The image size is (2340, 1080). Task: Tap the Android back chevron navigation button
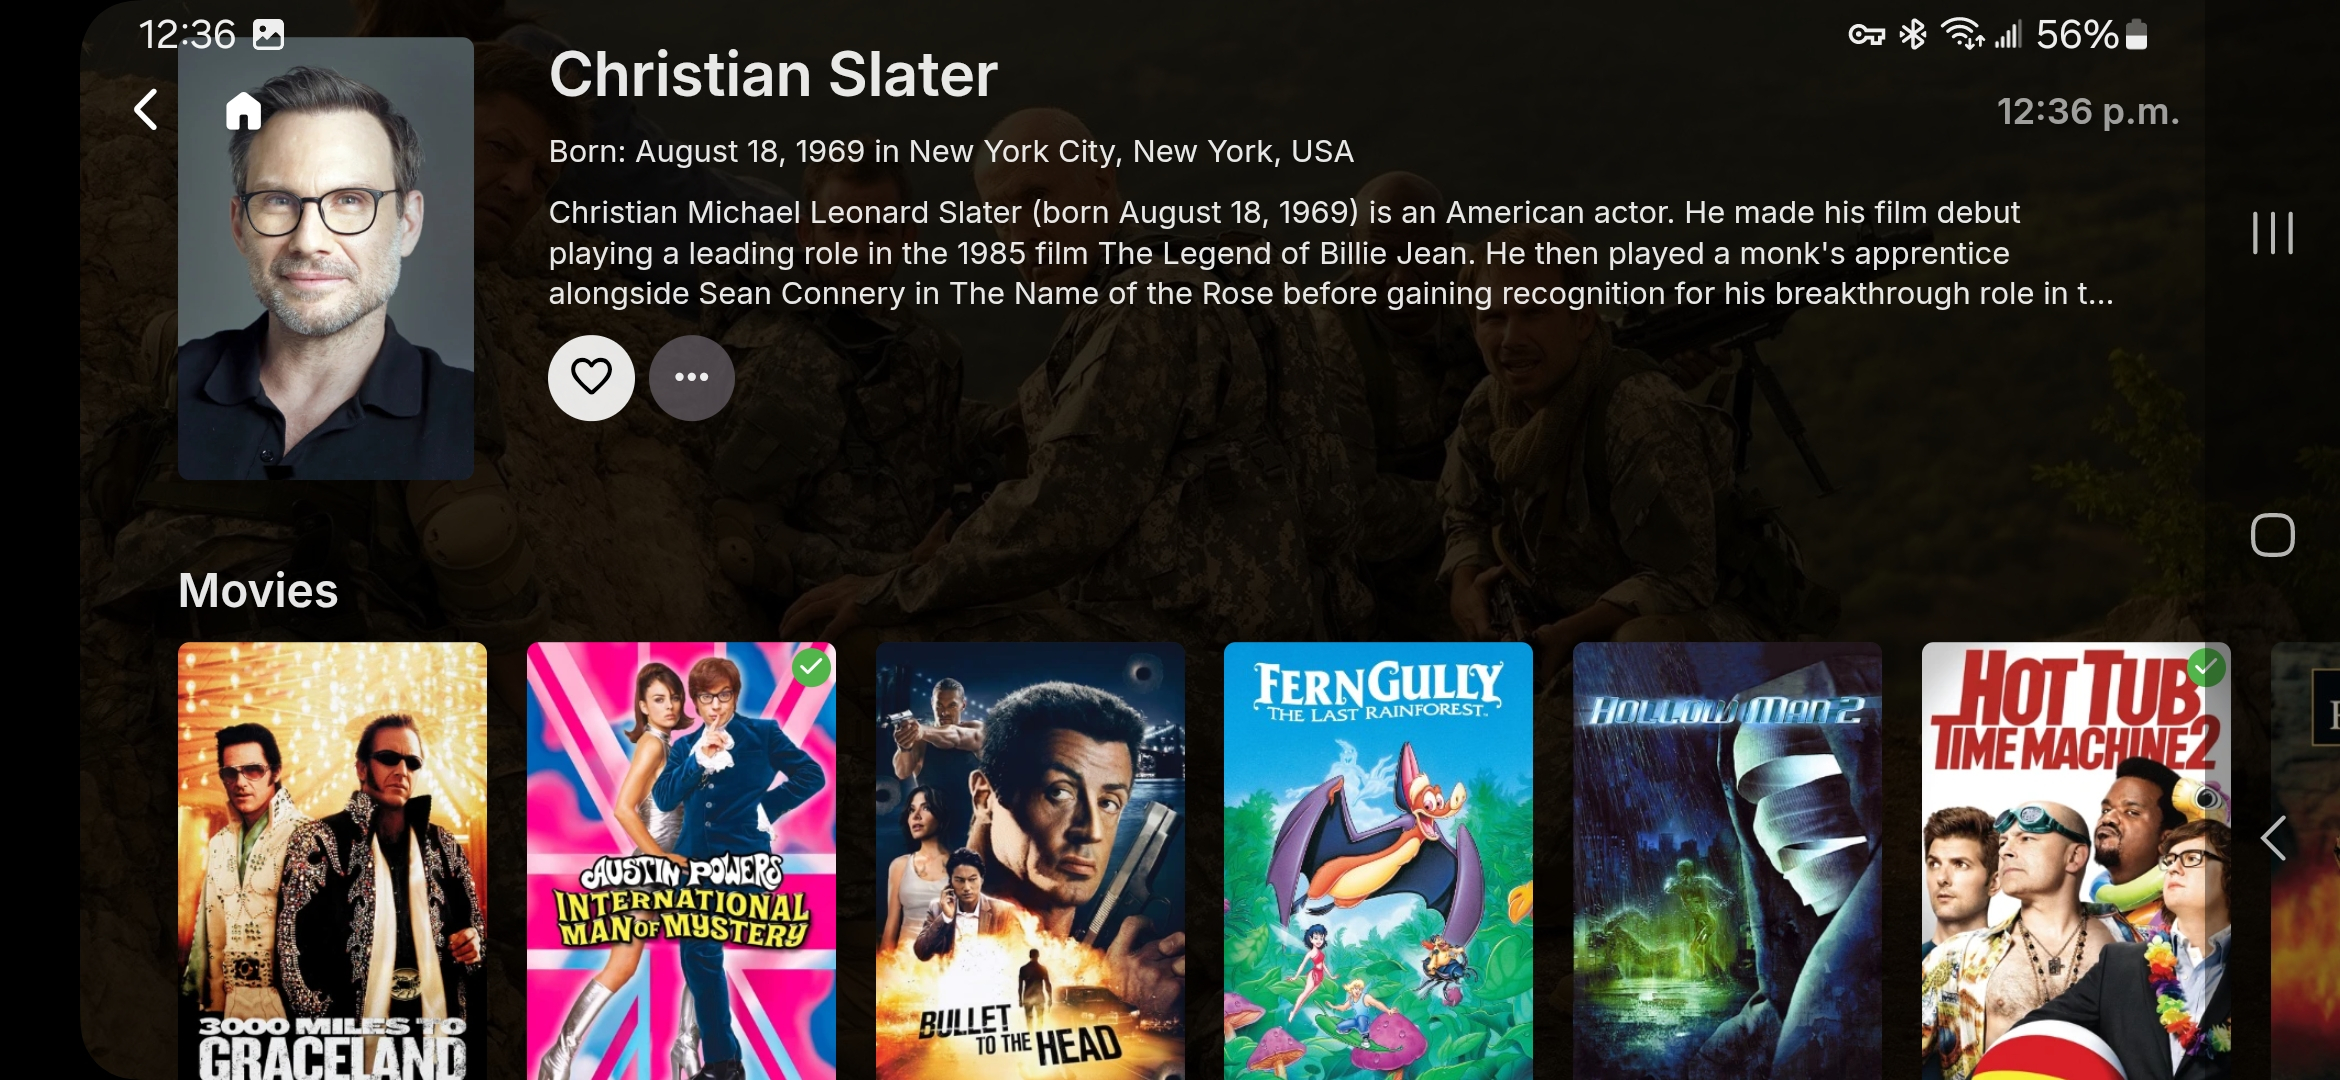pyautogui.click(x=2272, y=838)
